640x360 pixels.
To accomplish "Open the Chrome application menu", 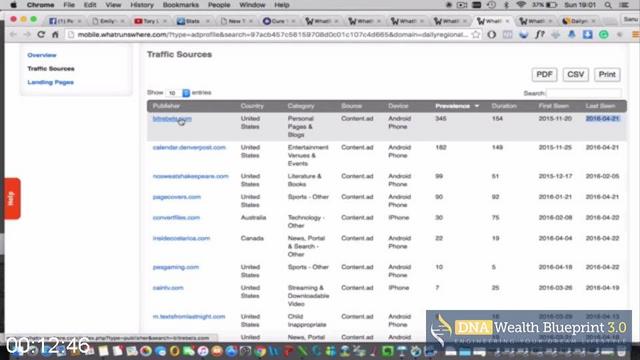I will click(x=40, y=5).
